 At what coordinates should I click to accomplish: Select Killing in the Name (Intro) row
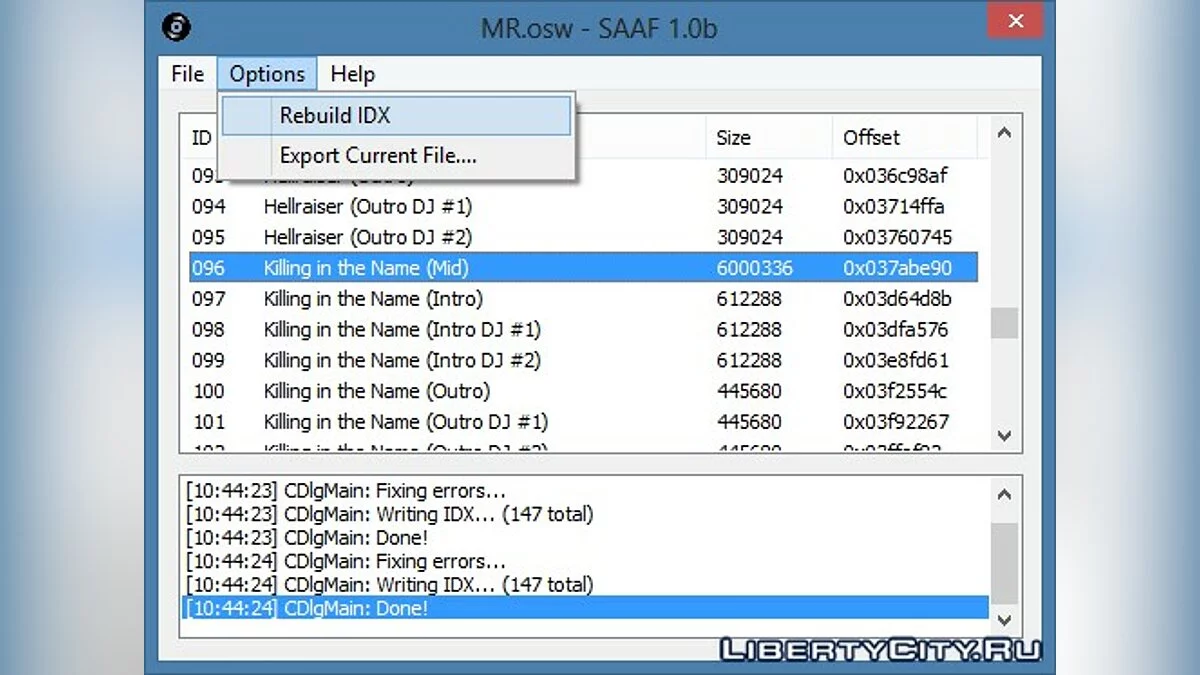coord(372,299)
